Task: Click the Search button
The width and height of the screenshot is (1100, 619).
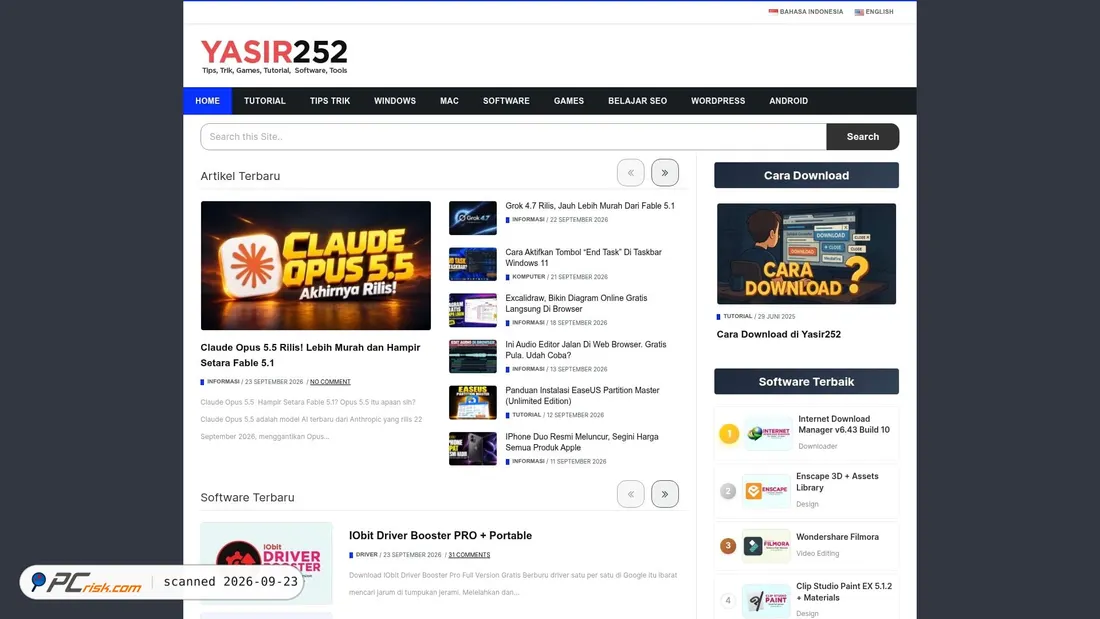Action: click(x=862, y=137)
